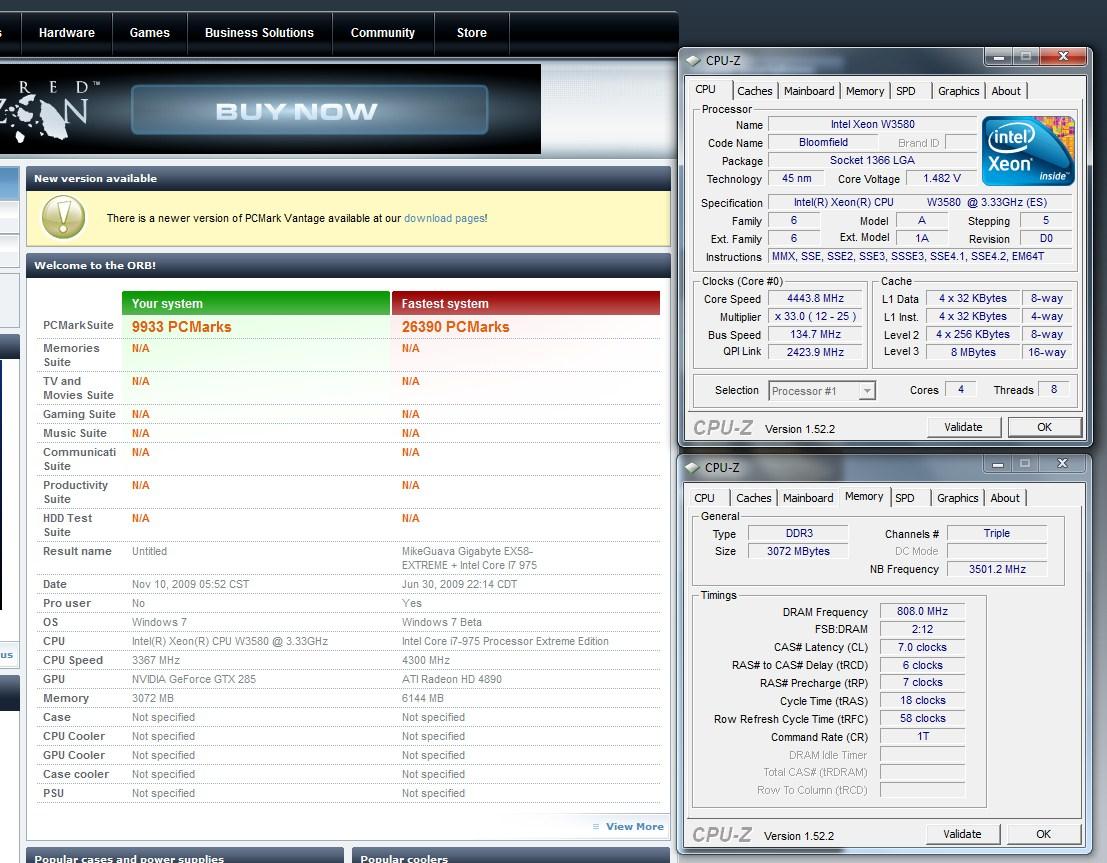
Task: Click Validate in top CPU-Z window
Action: (963, 427)
